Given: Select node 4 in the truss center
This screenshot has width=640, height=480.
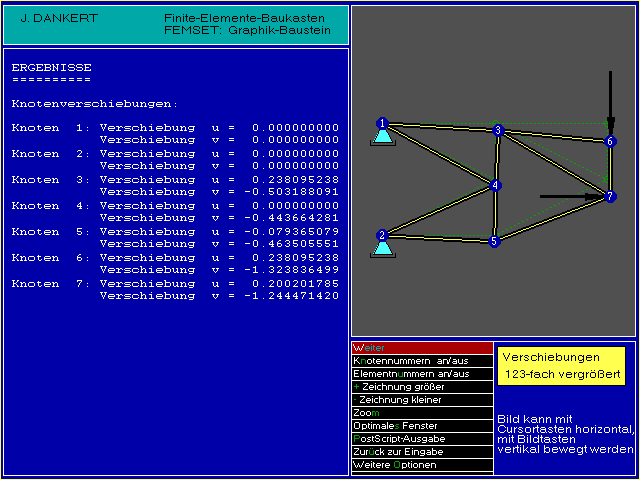Looking at the screenshot, I should point(494,185).
